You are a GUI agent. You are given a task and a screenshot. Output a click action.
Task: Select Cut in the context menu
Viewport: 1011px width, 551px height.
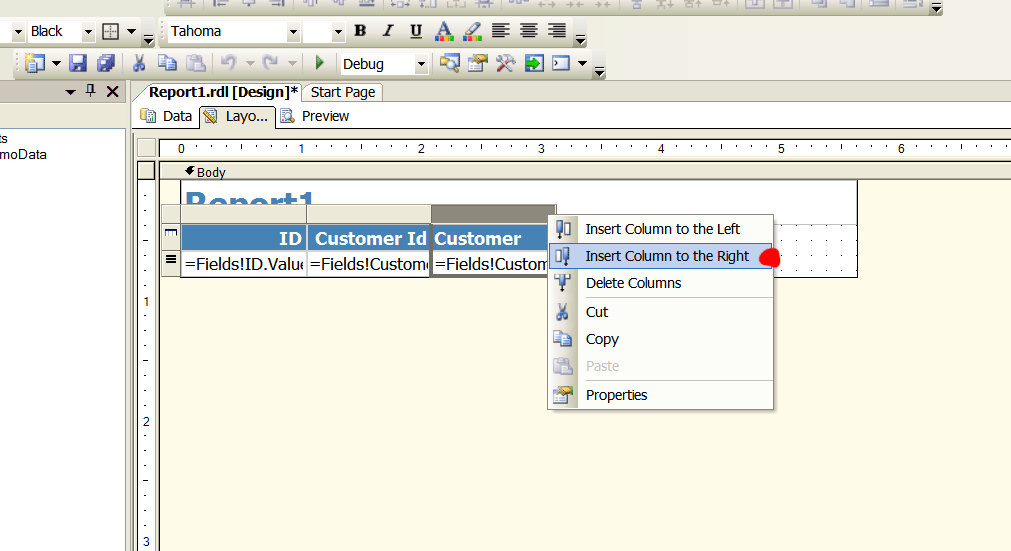(x=661, y=312)
